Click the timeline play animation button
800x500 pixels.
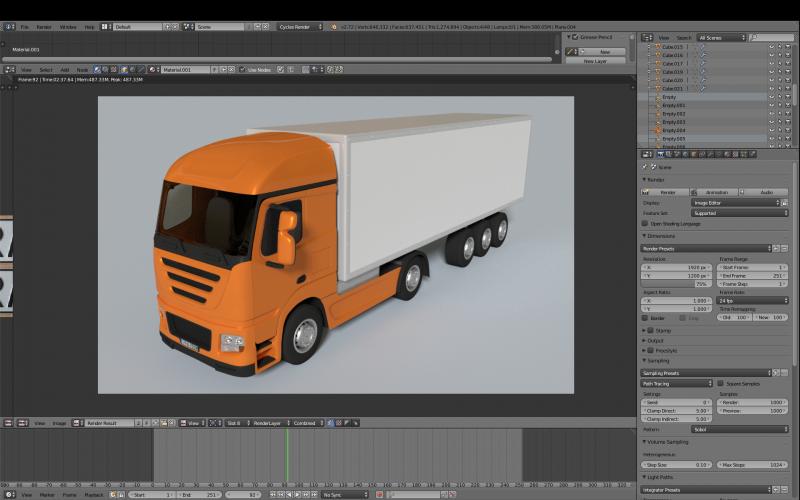(x=298, y=495)
